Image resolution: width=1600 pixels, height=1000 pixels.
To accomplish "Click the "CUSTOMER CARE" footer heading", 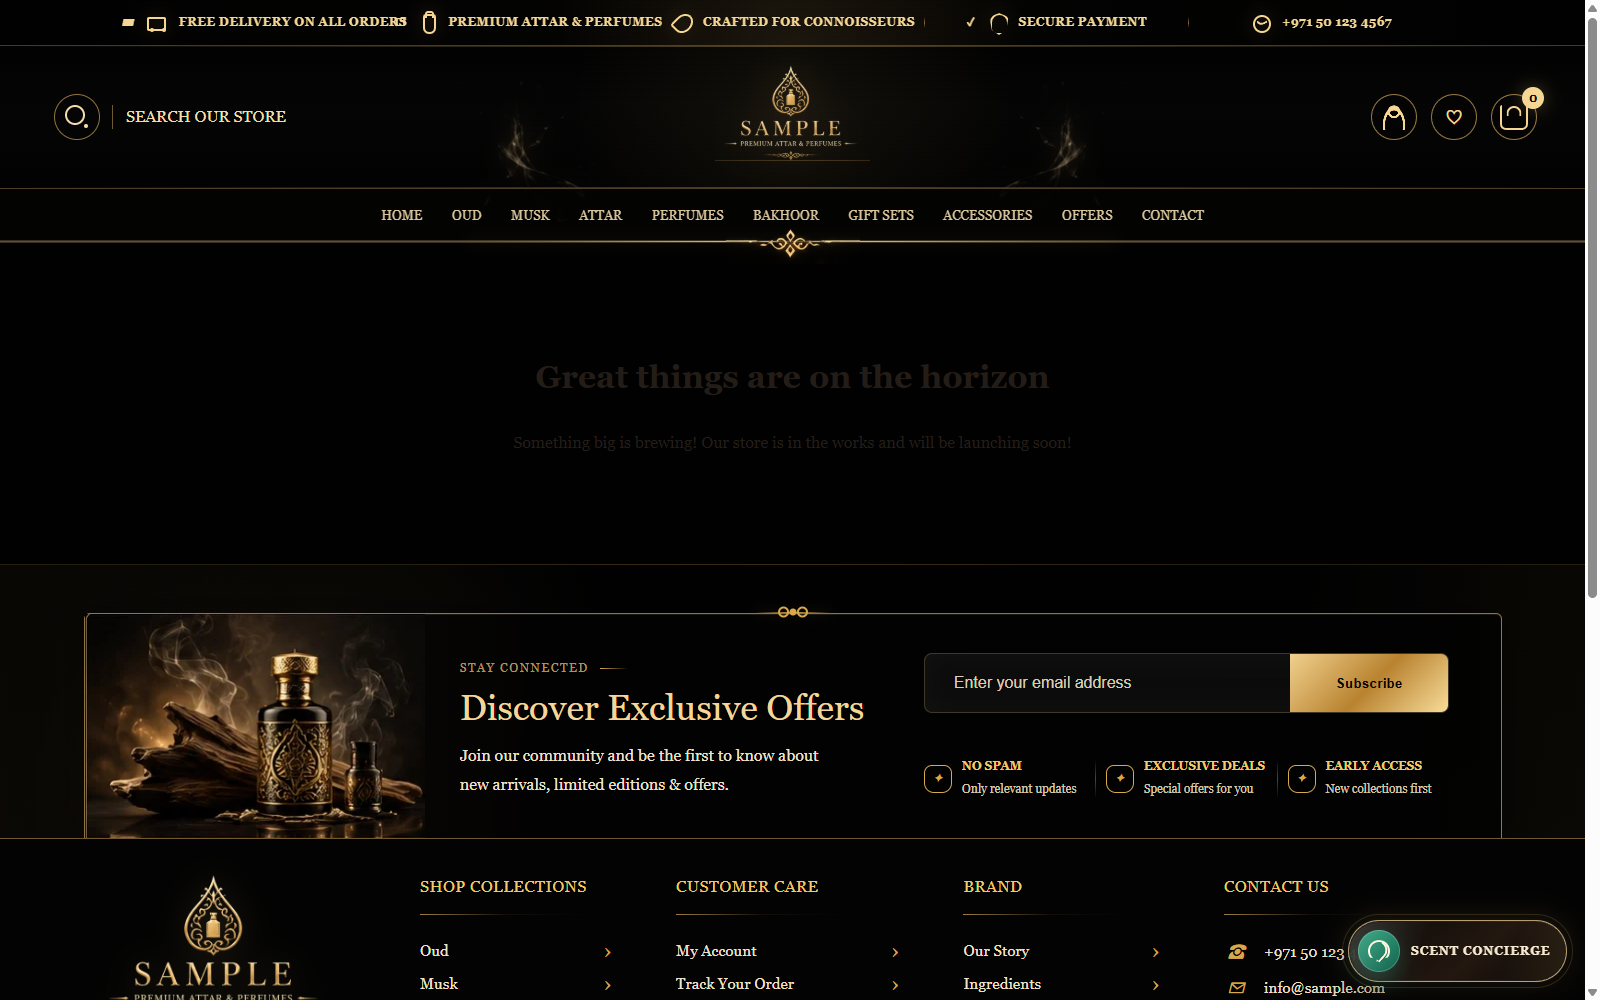I will click(747, 887).
